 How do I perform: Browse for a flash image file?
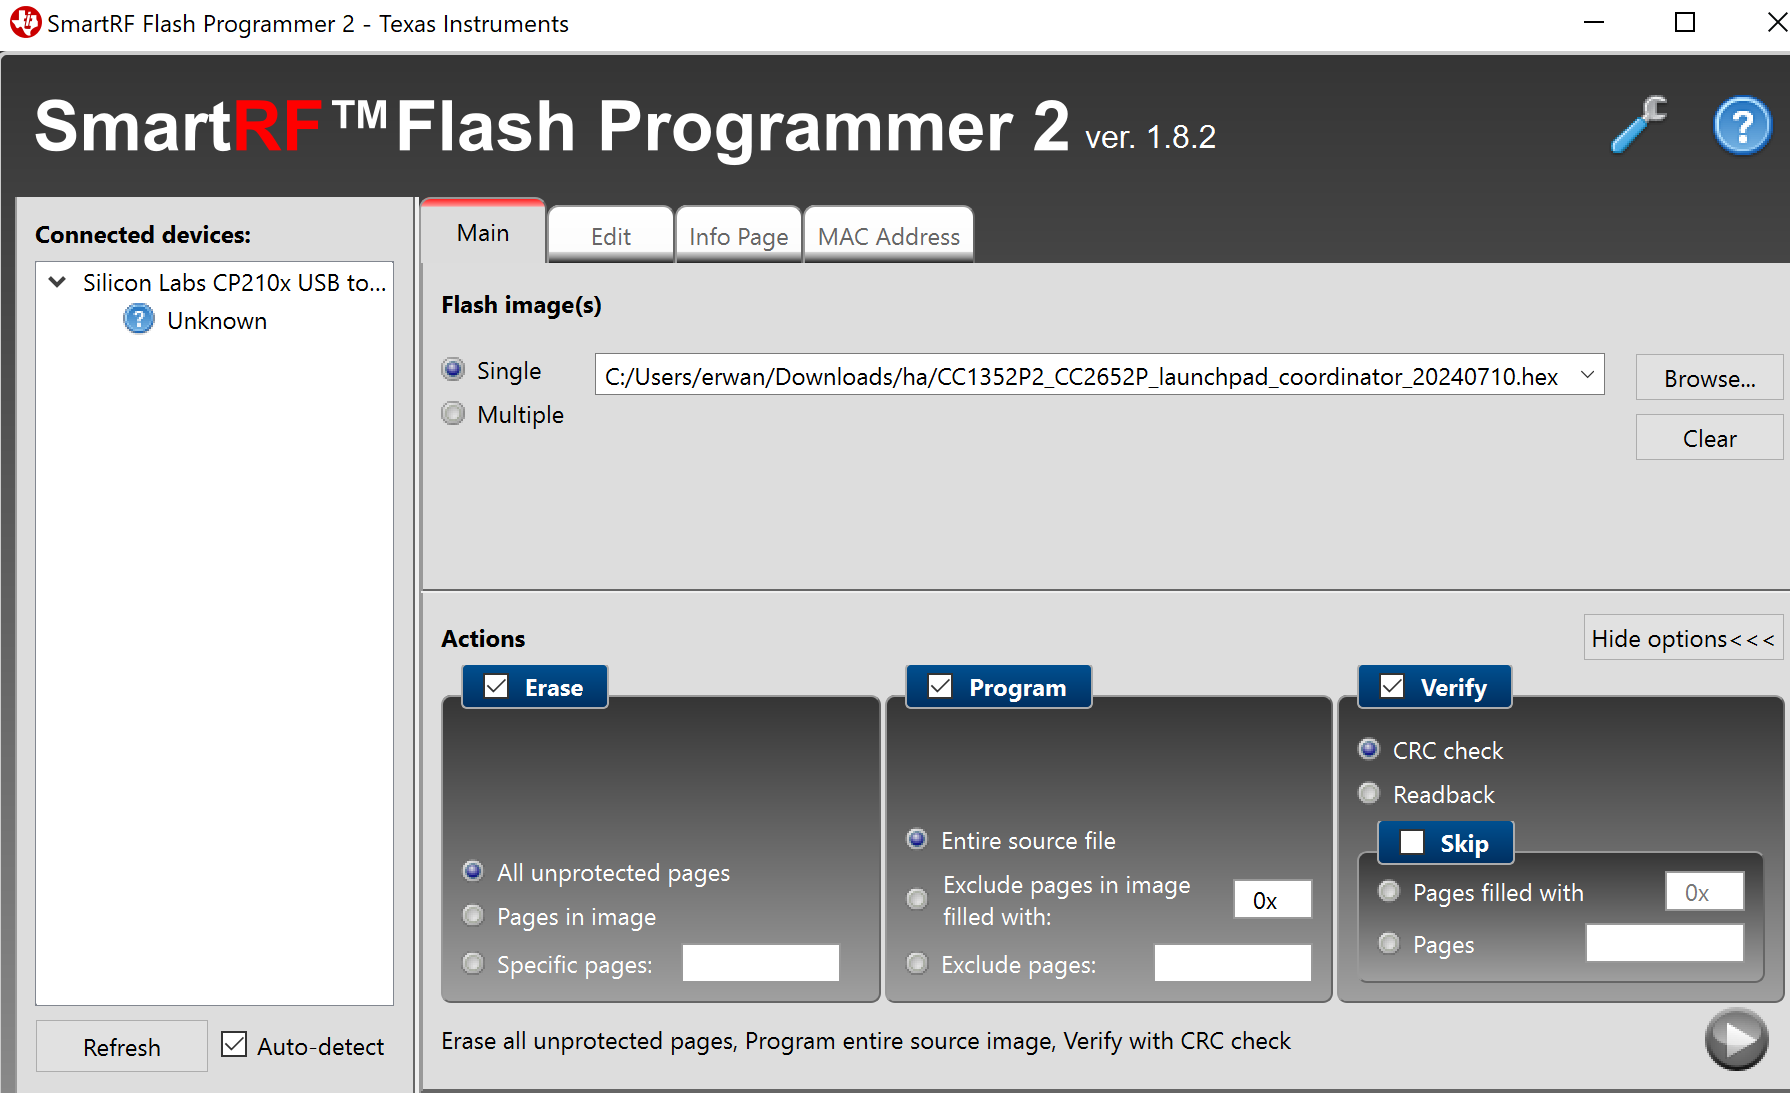pos(1709,378)
